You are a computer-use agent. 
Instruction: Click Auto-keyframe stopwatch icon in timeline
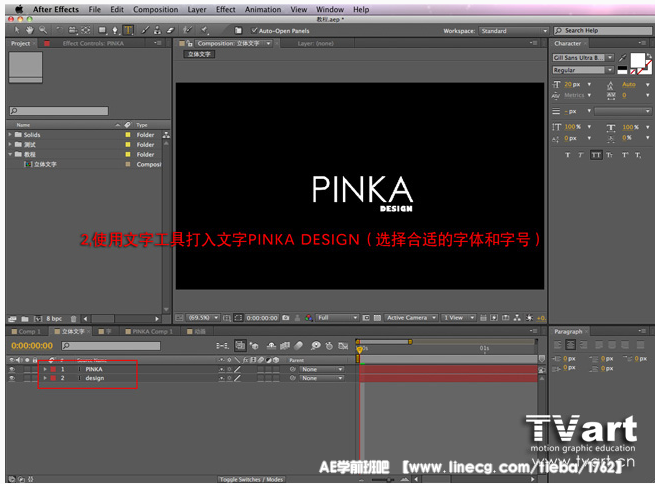[329, 346]
